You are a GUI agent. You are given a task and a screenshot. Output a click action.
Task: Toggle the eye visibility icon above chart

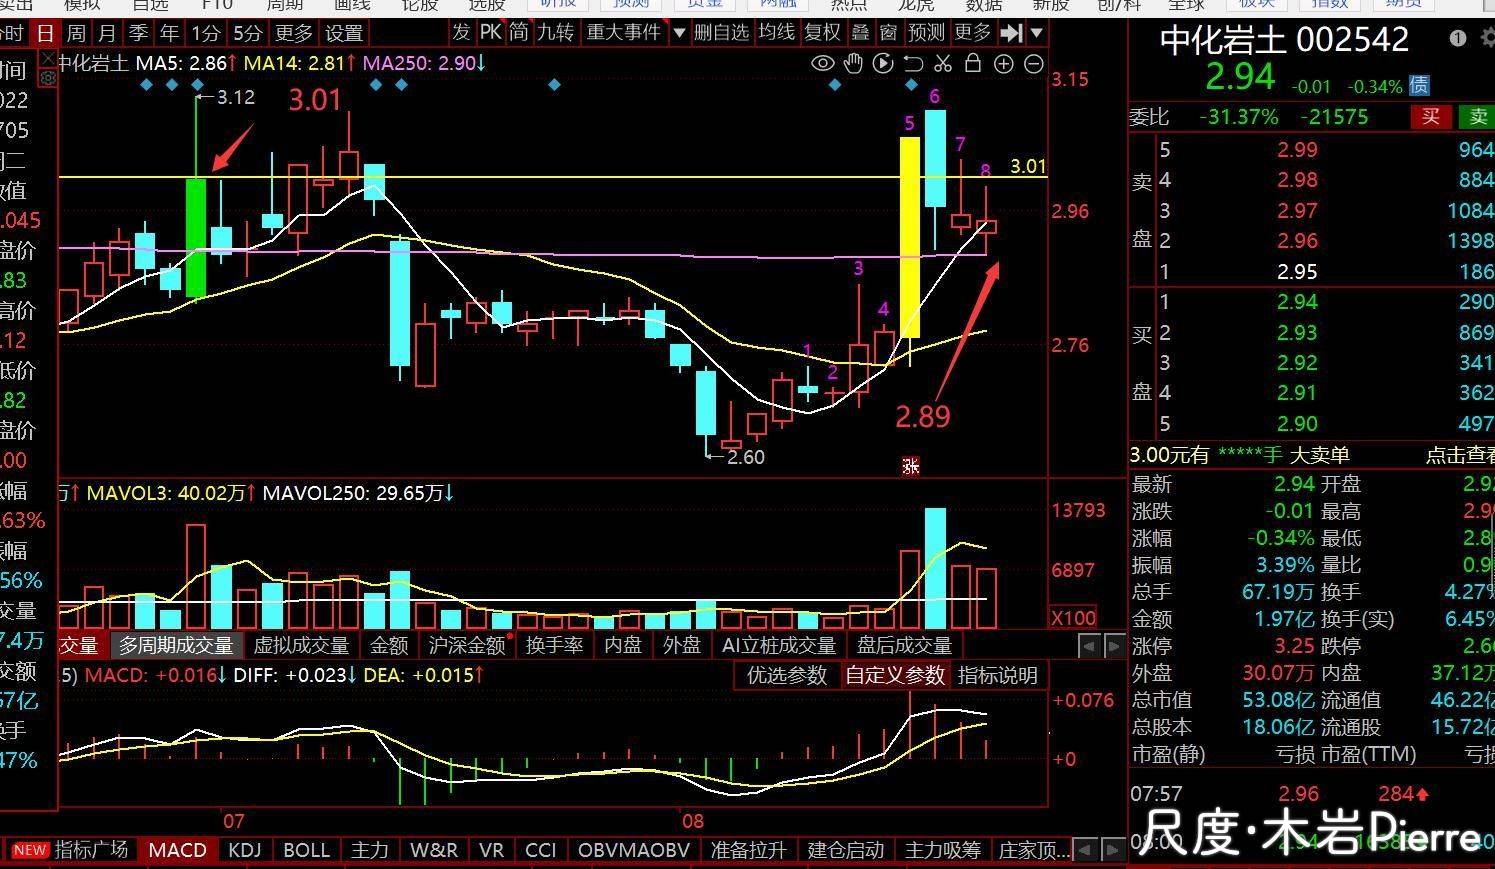(x=822, y=64)
